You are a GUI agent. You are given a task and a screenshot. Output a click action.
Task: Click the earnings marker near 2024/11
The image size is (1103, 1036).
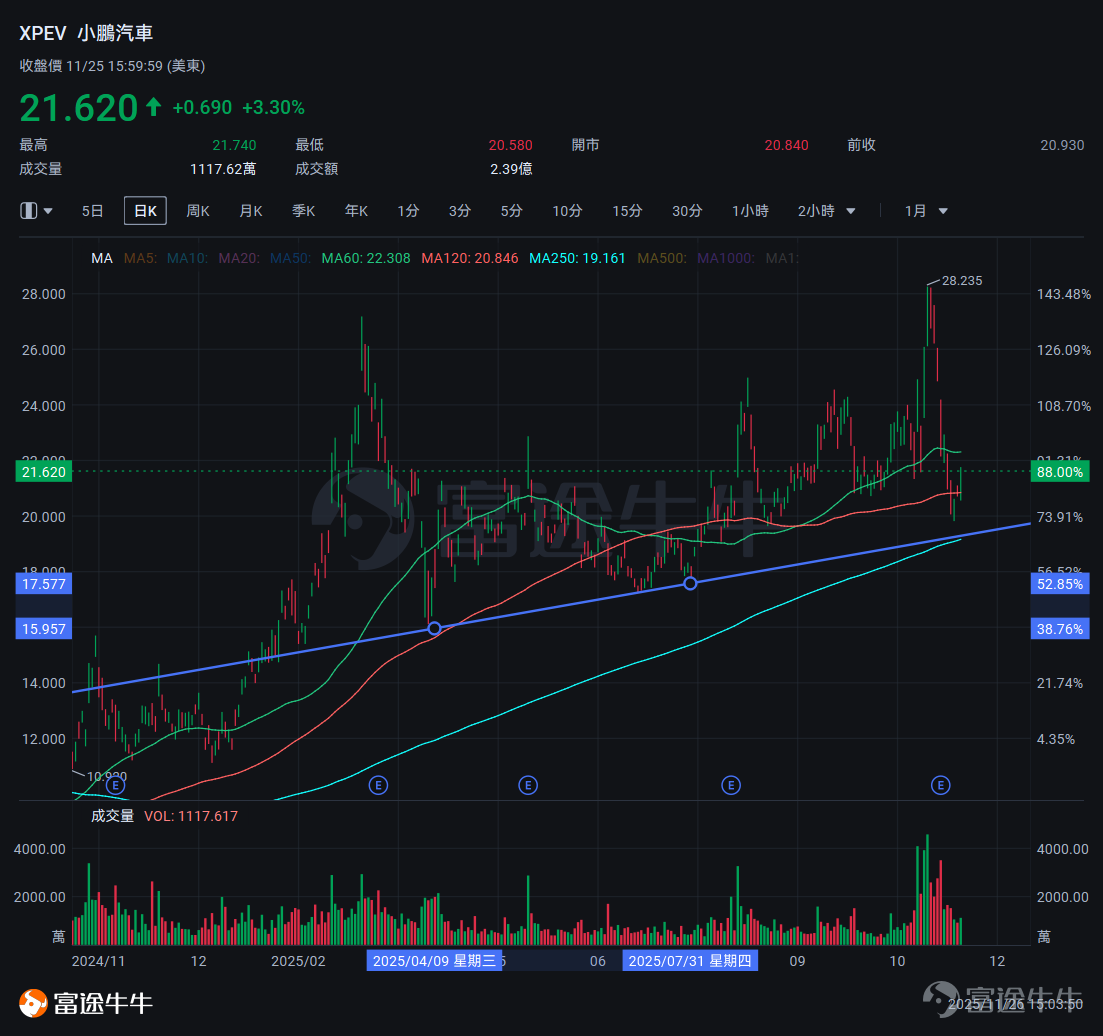(115, 785)
